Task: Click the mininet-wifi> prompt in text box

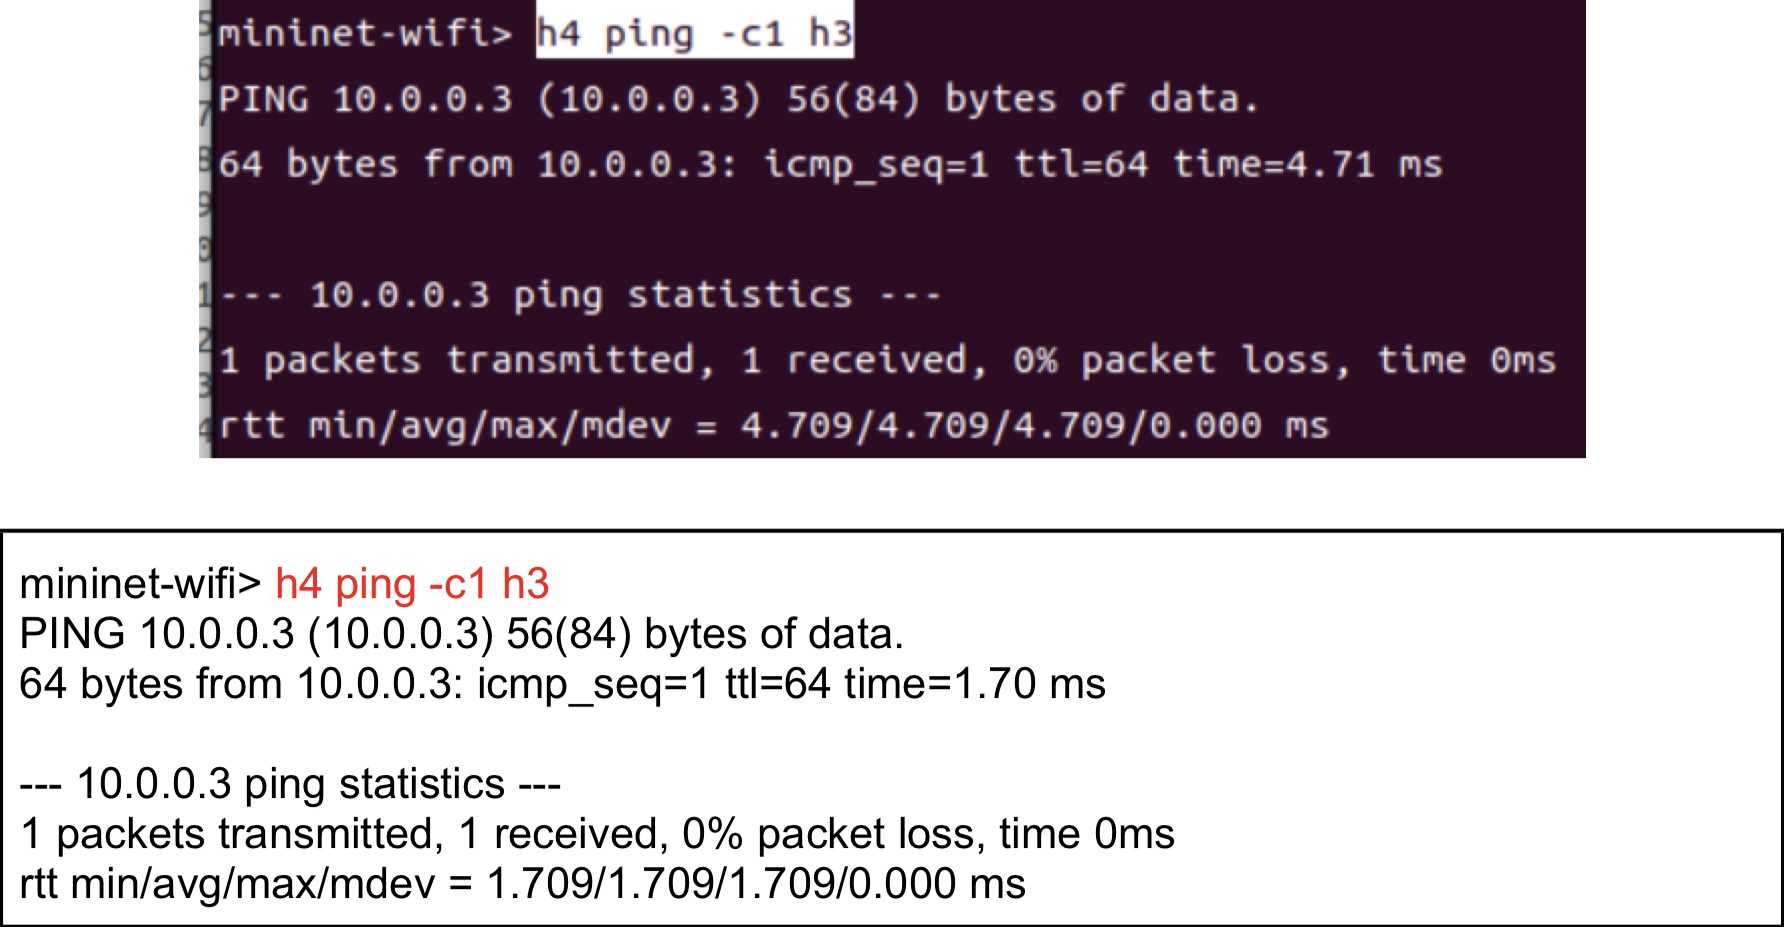Action: pyautogui.click(x=140, y=584)
